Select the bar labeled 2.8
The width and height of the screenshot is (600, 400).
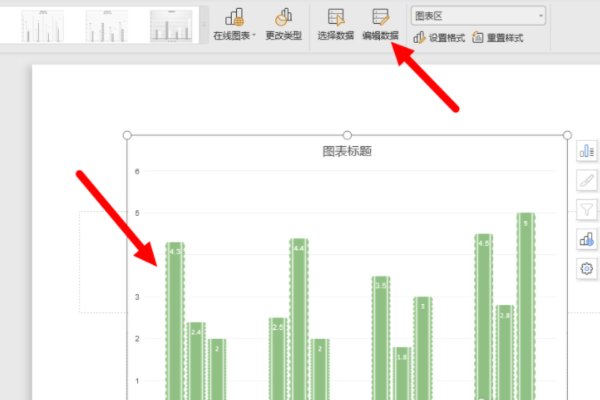click(505, 353)
